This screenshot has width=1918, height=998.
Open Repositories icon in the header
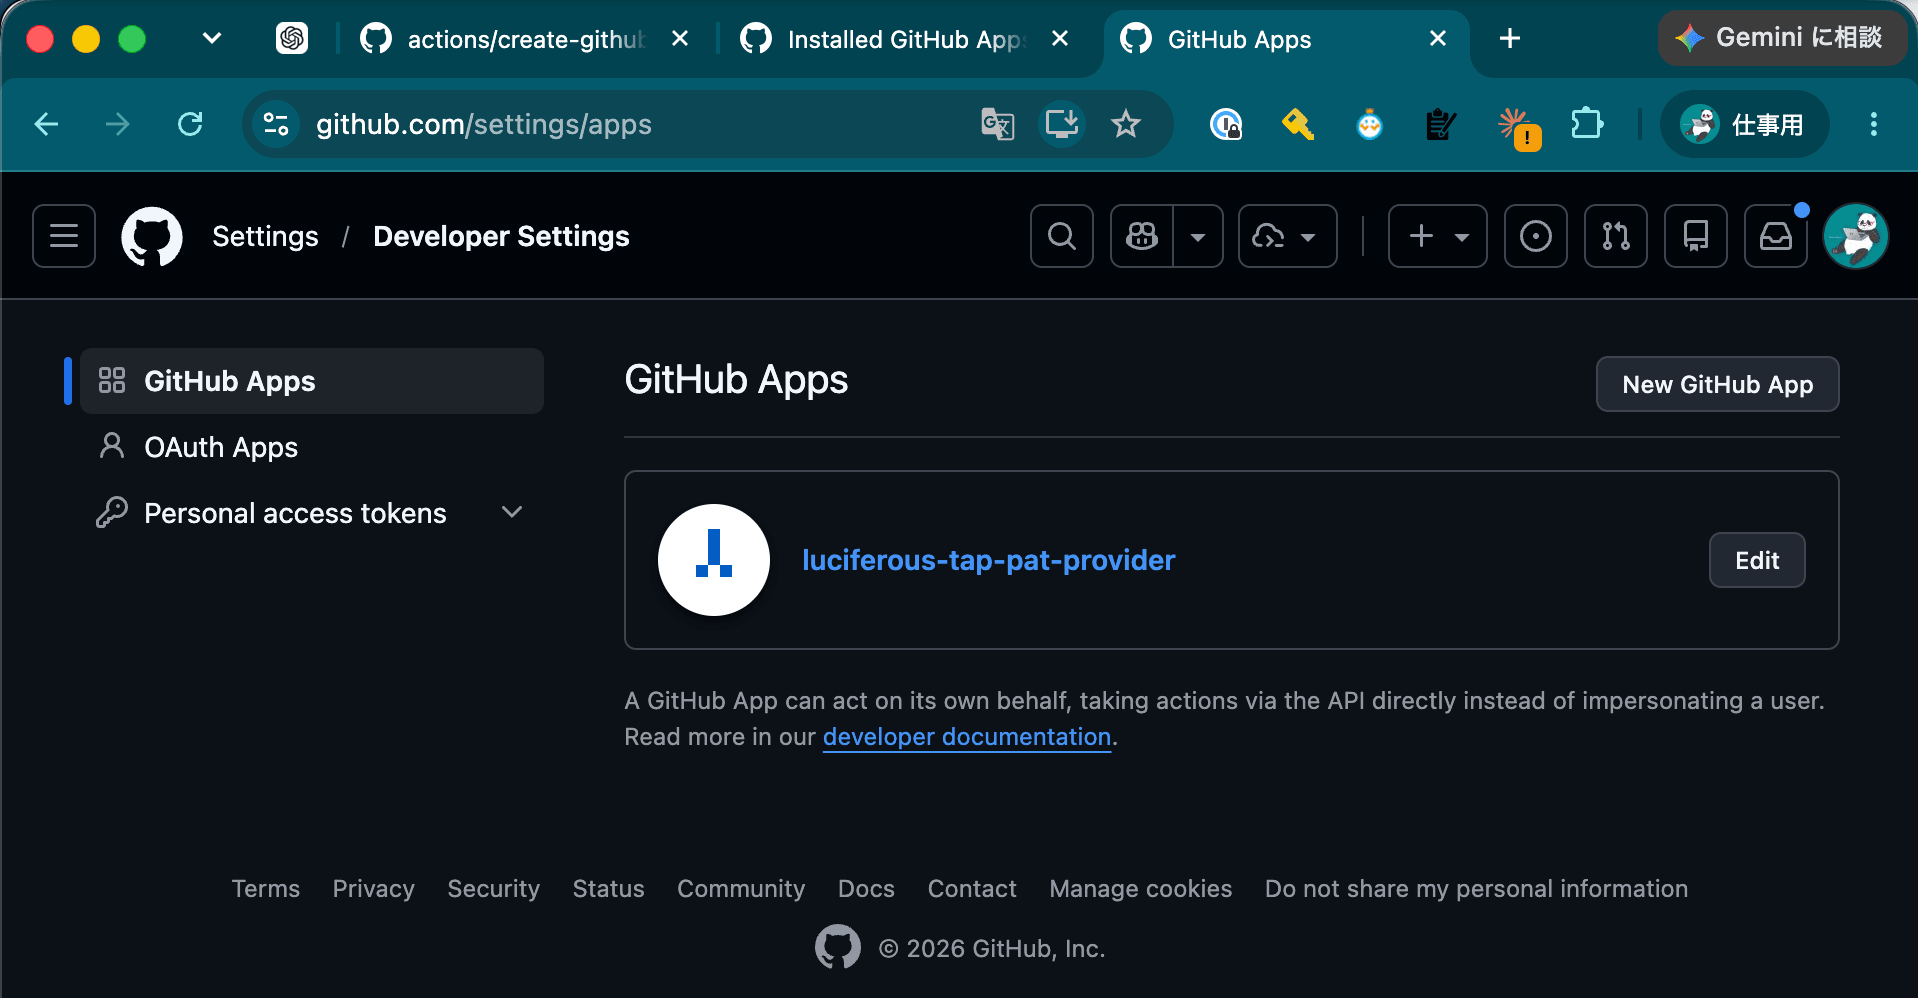pos(1696,236)
